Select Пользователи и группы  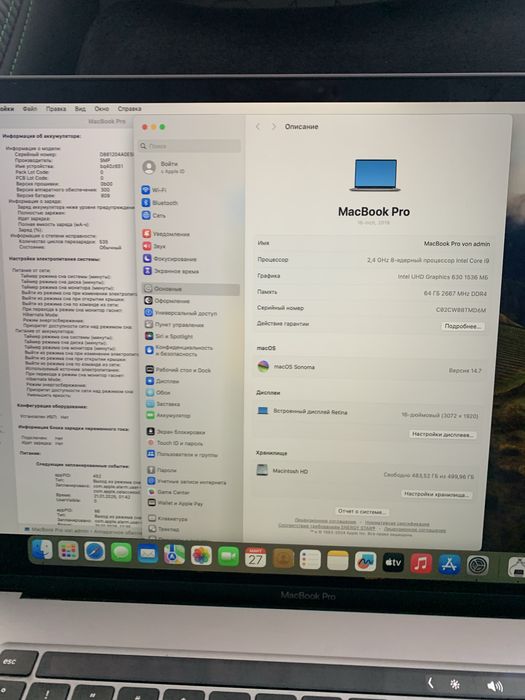(x=183, y=454)
